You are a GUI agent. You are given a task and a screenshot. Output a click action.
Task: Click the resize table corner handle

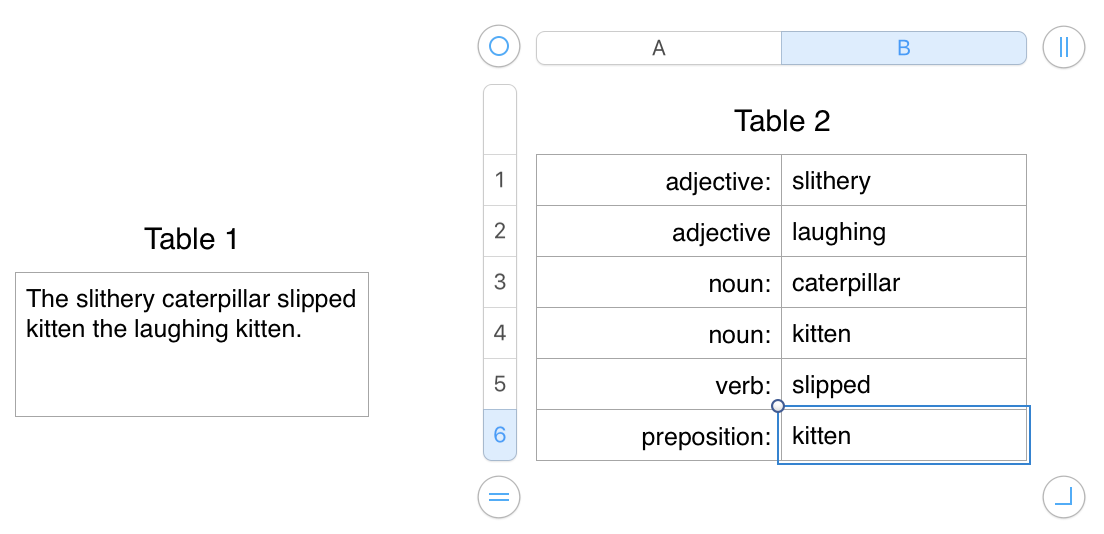pos(1063,496)
